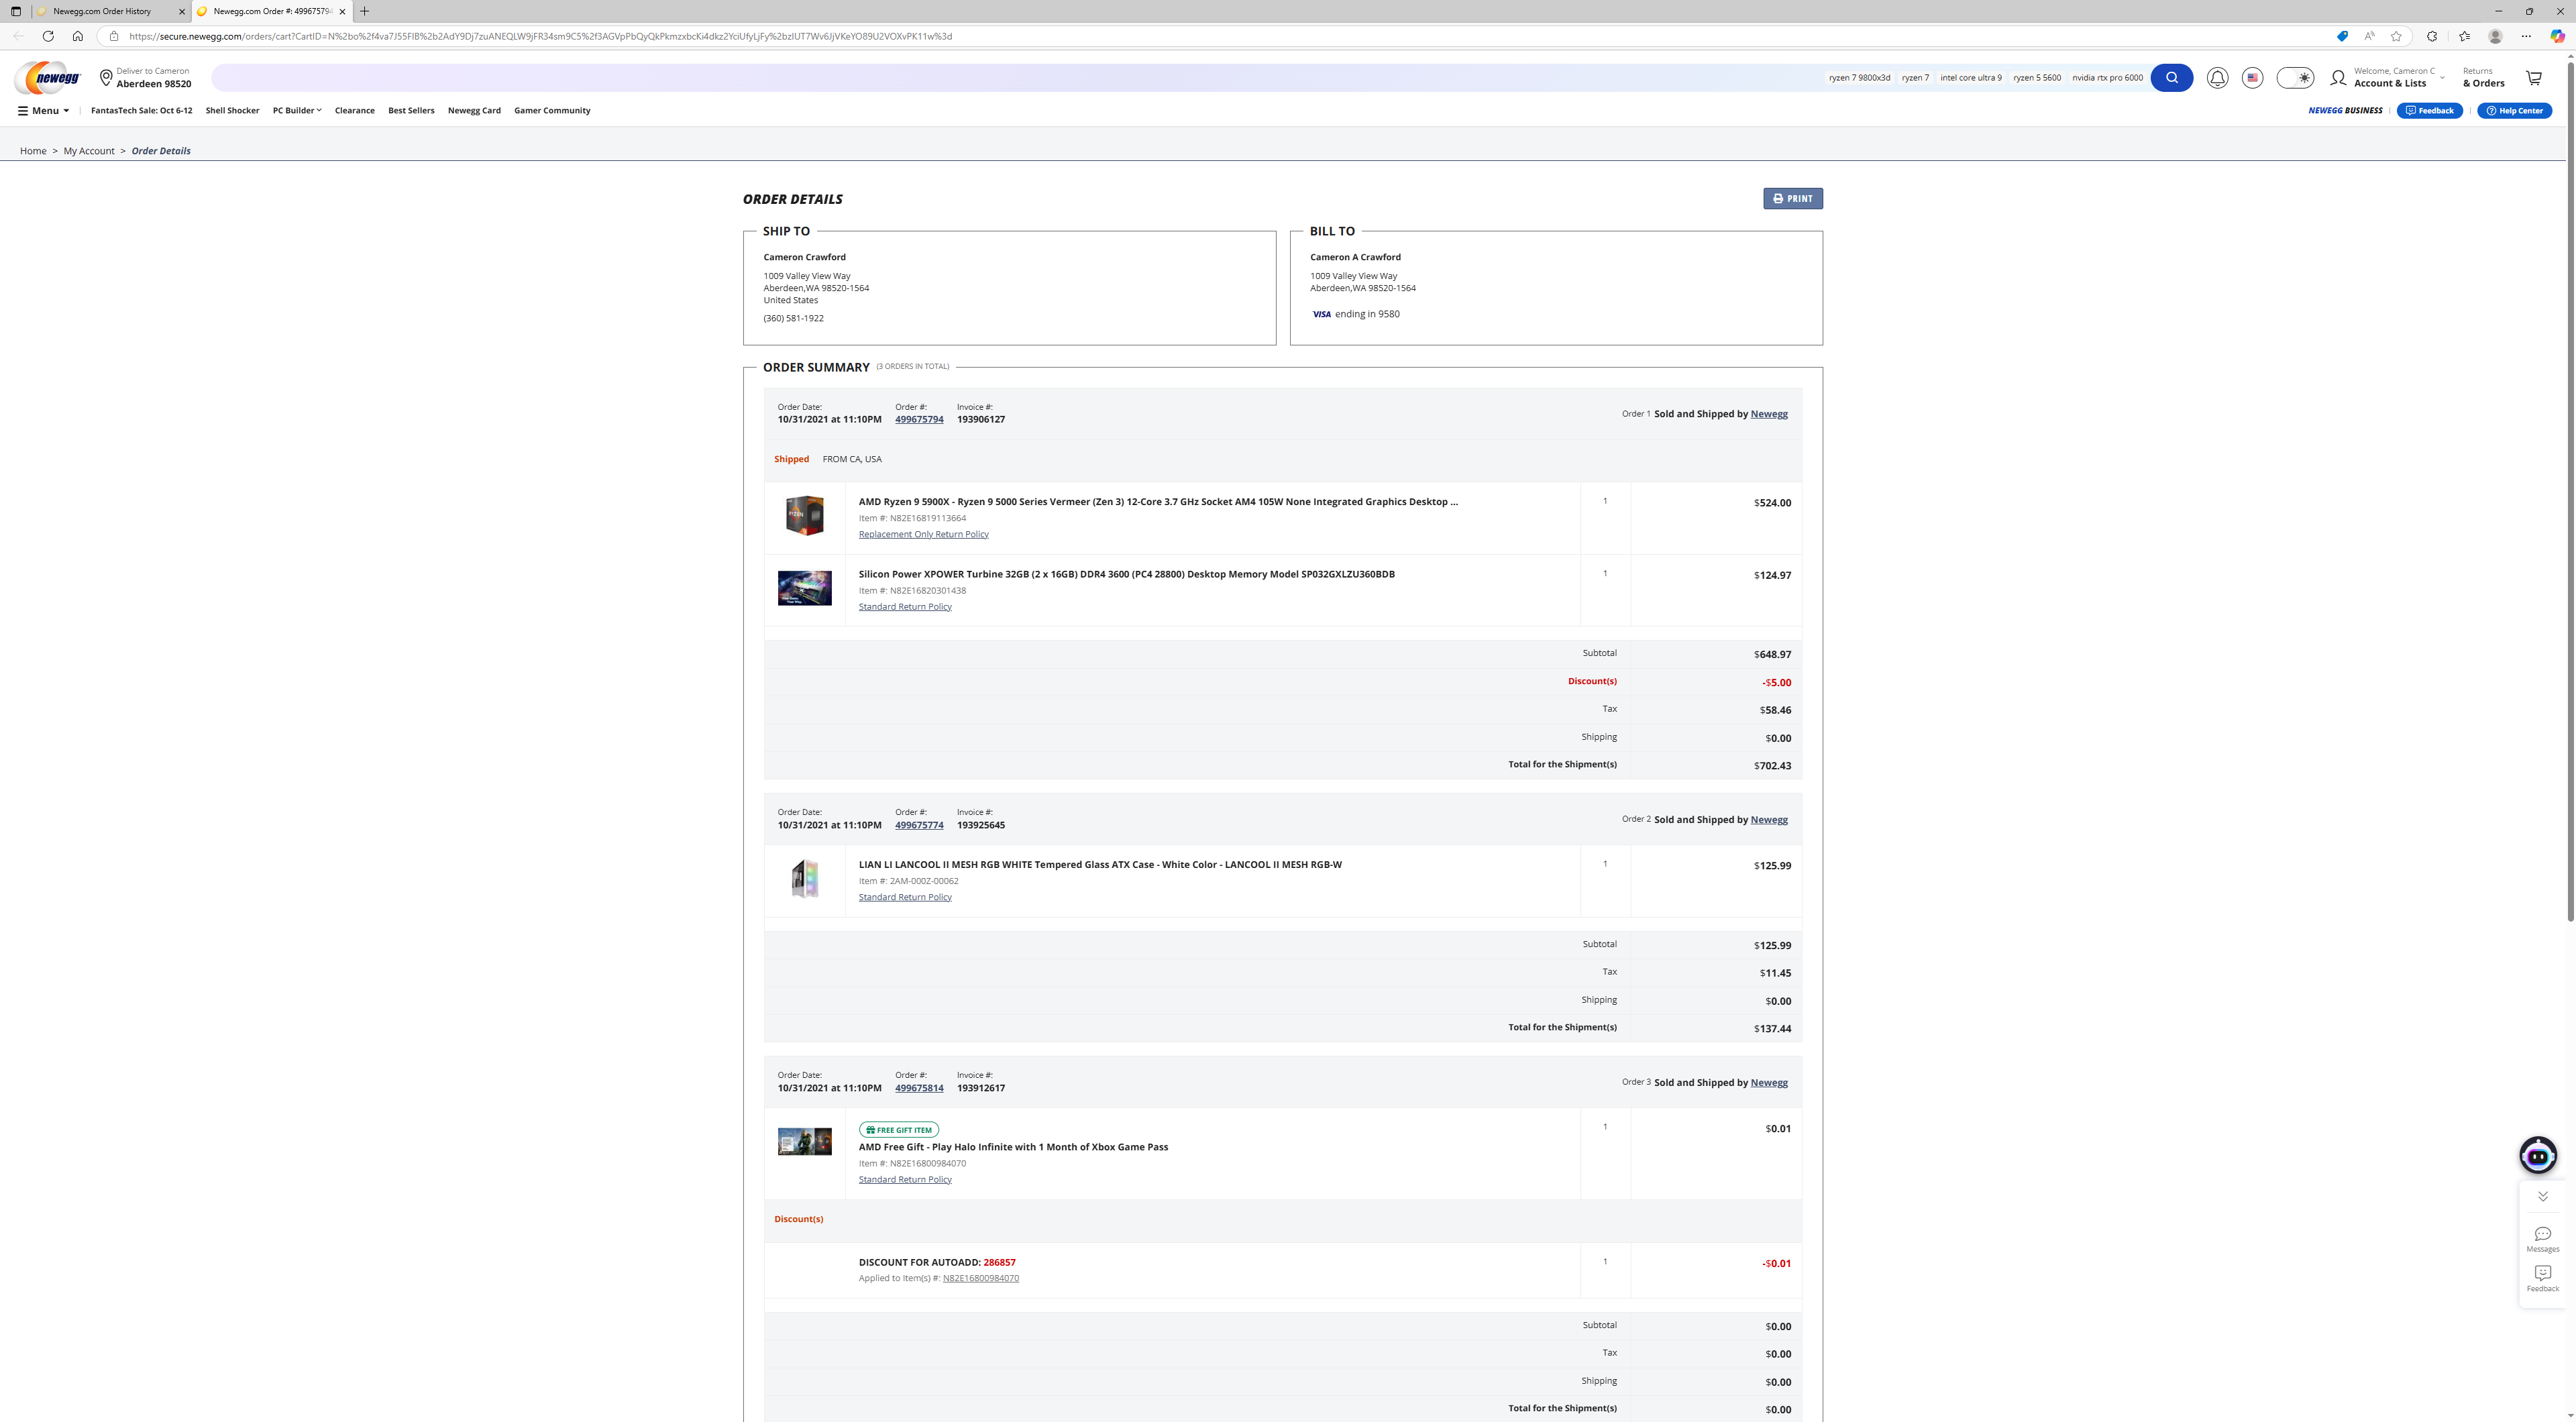Open the notifications bell icon
2576x1422 pixels.
pos(2217,78)
